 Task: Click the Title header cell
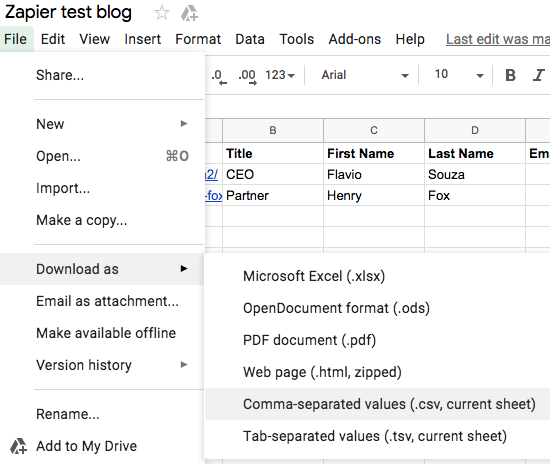273,153
